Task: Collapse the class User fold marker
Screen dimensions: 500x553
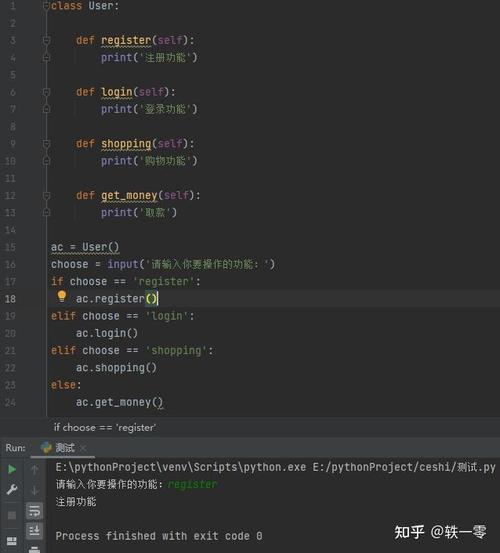Action: point(46,6)
